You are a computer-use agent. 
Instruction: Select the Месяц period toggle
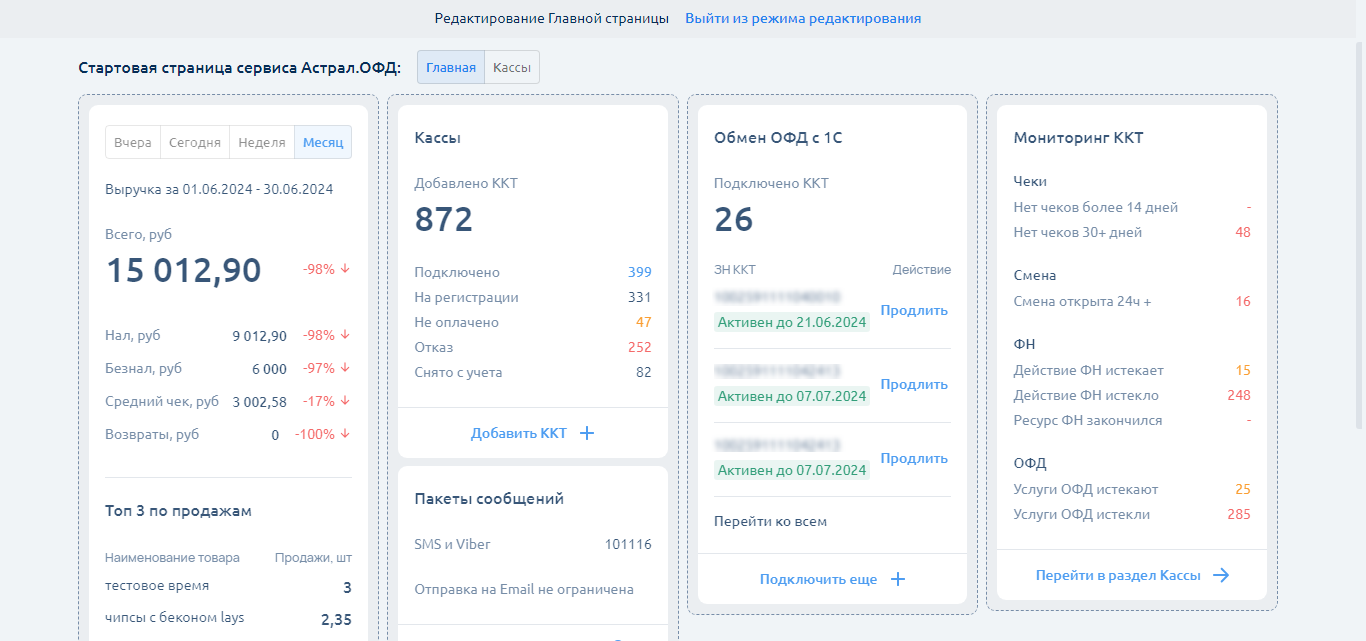[322, 142]
